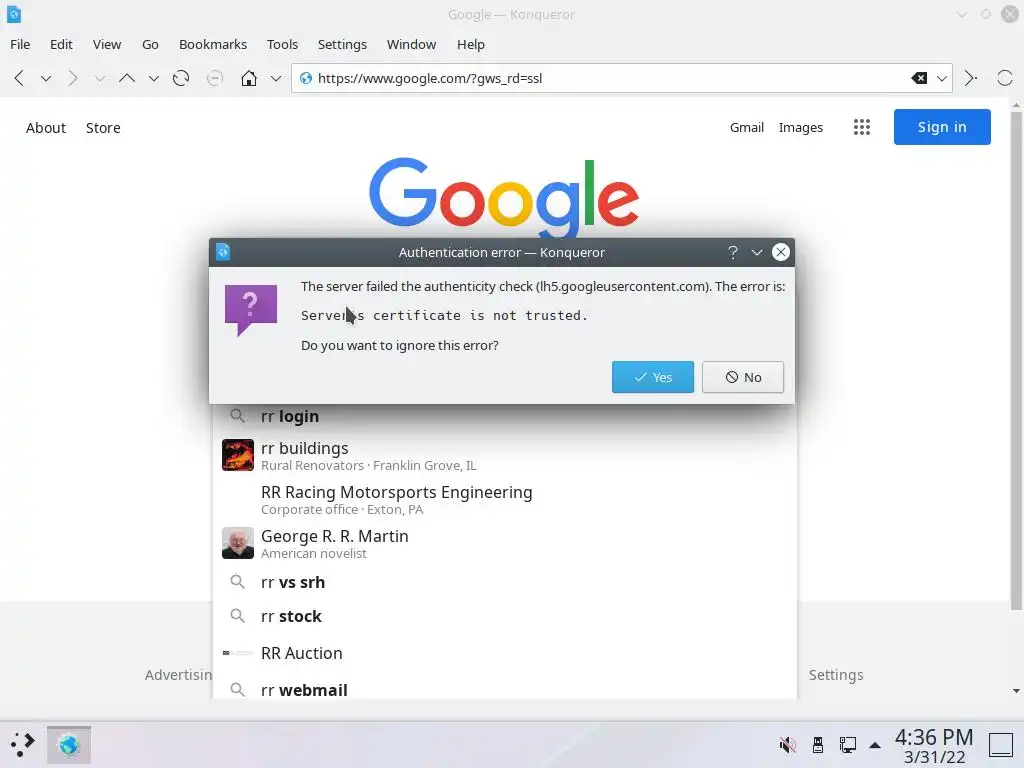
Task: Close the Authentication error dialog
Action: [x=780, y=252]
